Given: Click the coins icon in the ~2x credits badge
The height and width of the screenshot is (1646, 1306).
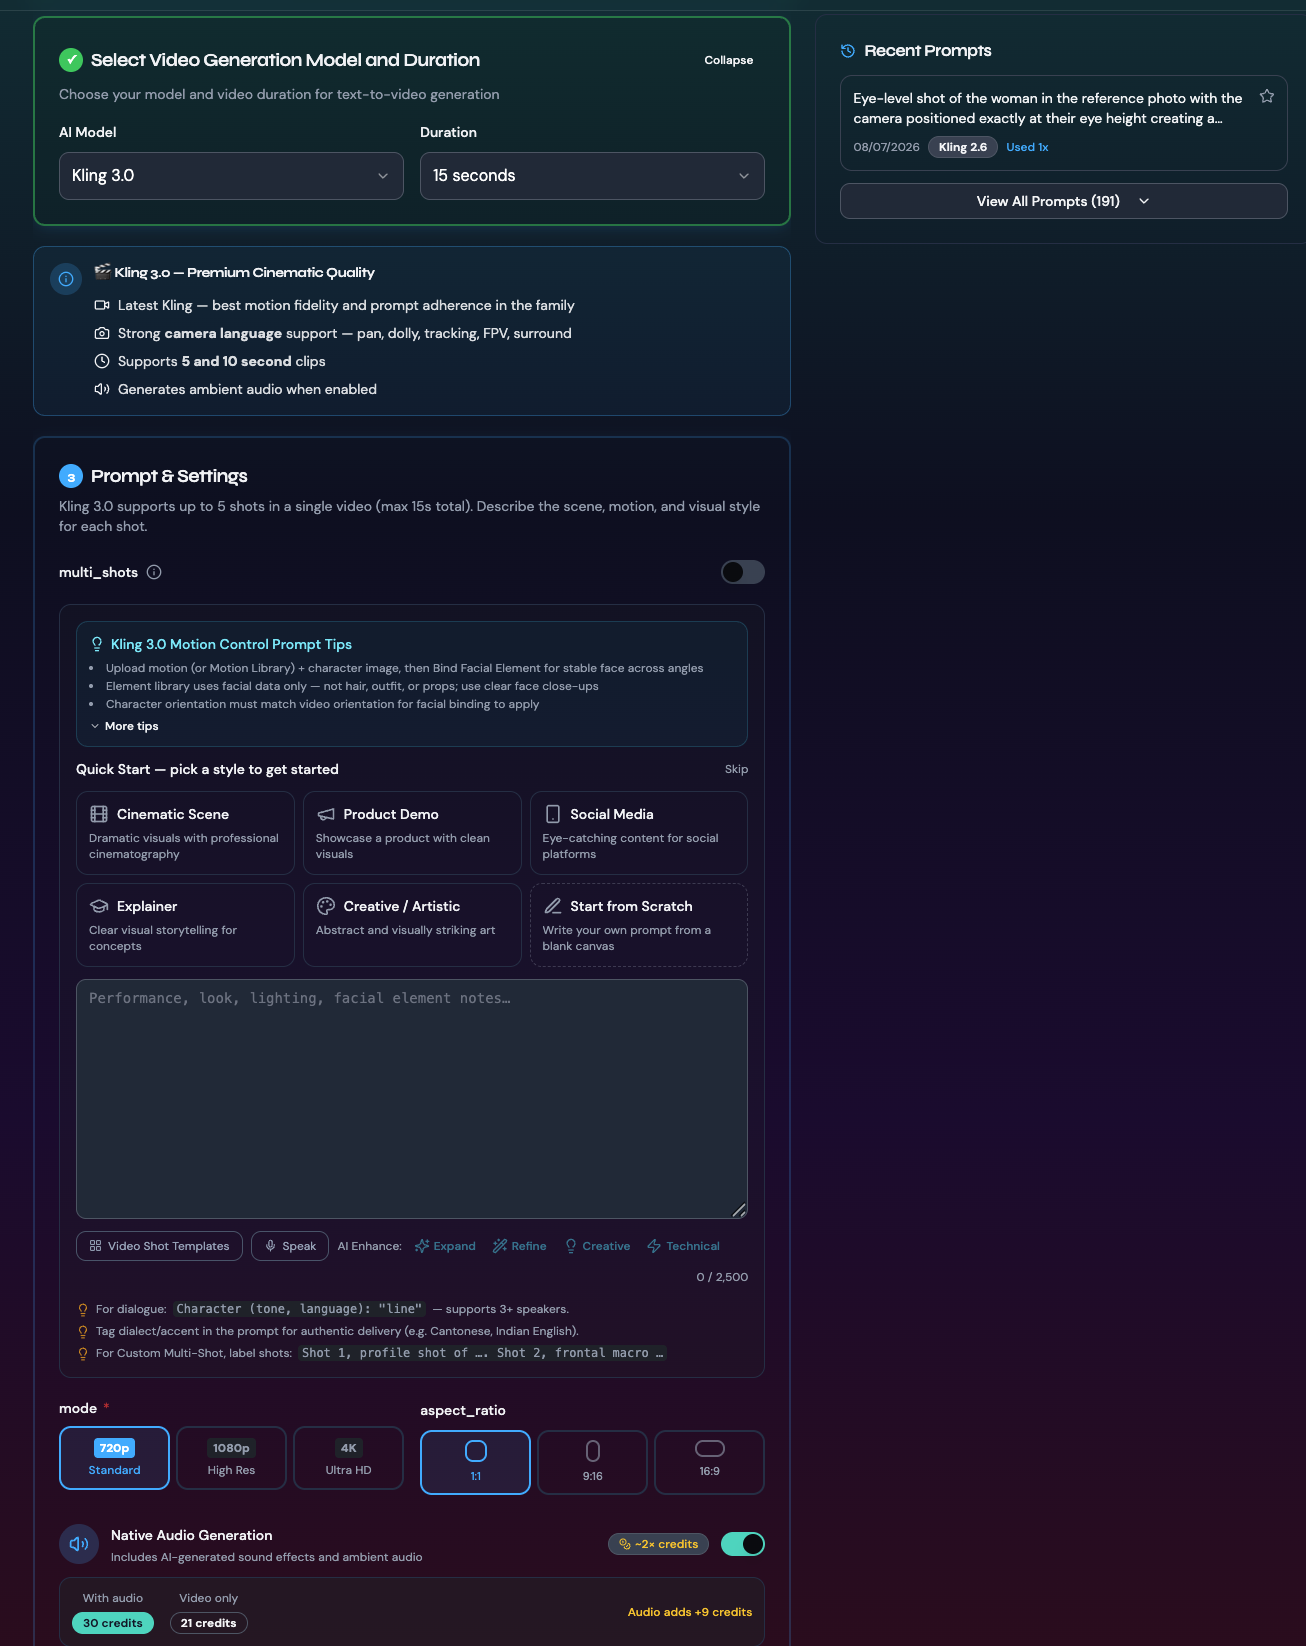Looking at the screenshot, I should click(x=625, y=1544).
